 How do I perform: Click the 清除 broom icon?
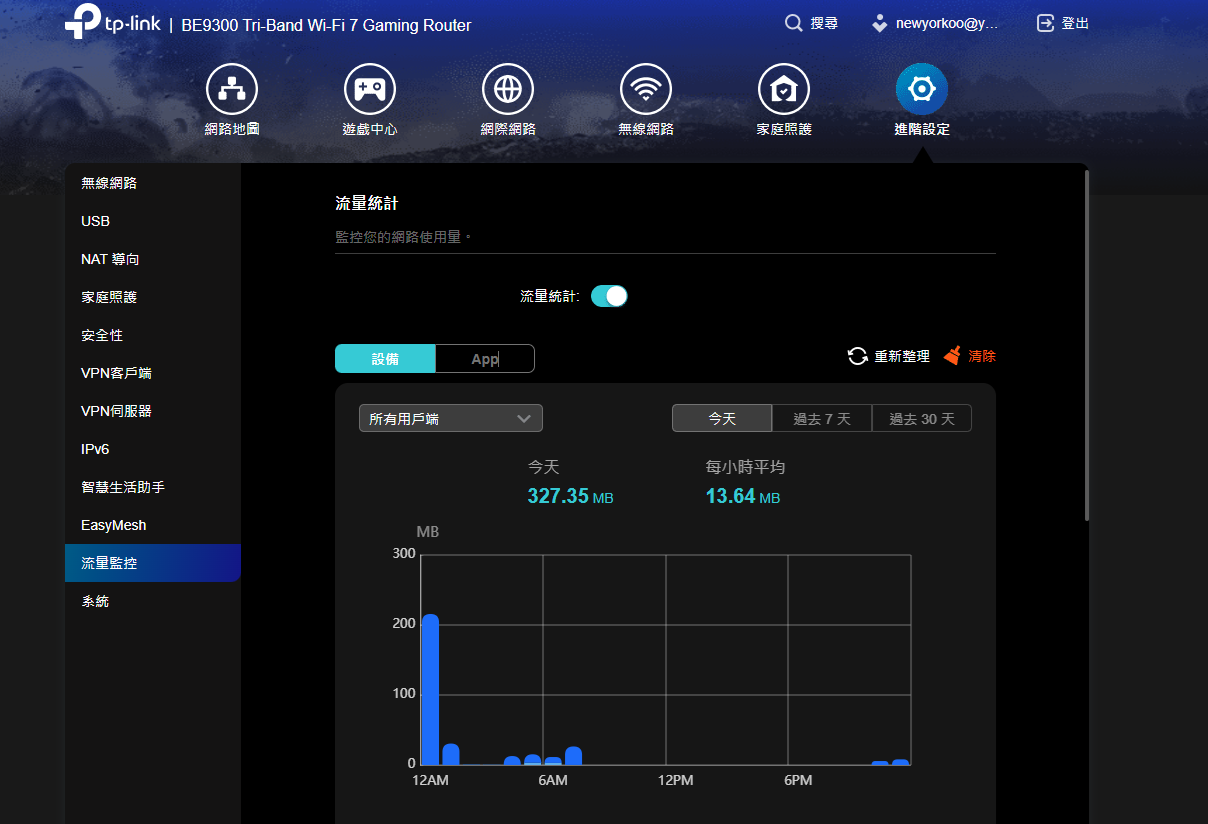coord(953,356)
